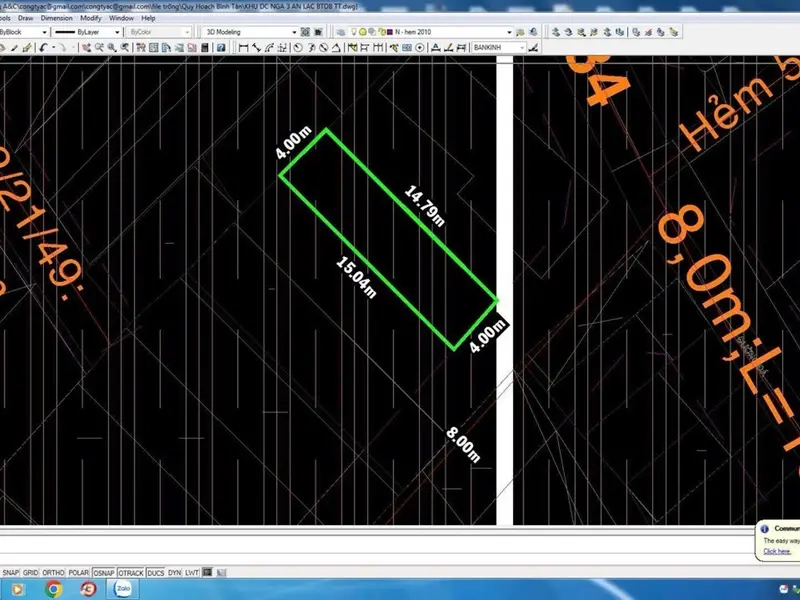
Task: Toggle POLAR tracking in status bar
Action: coord(79,572)
